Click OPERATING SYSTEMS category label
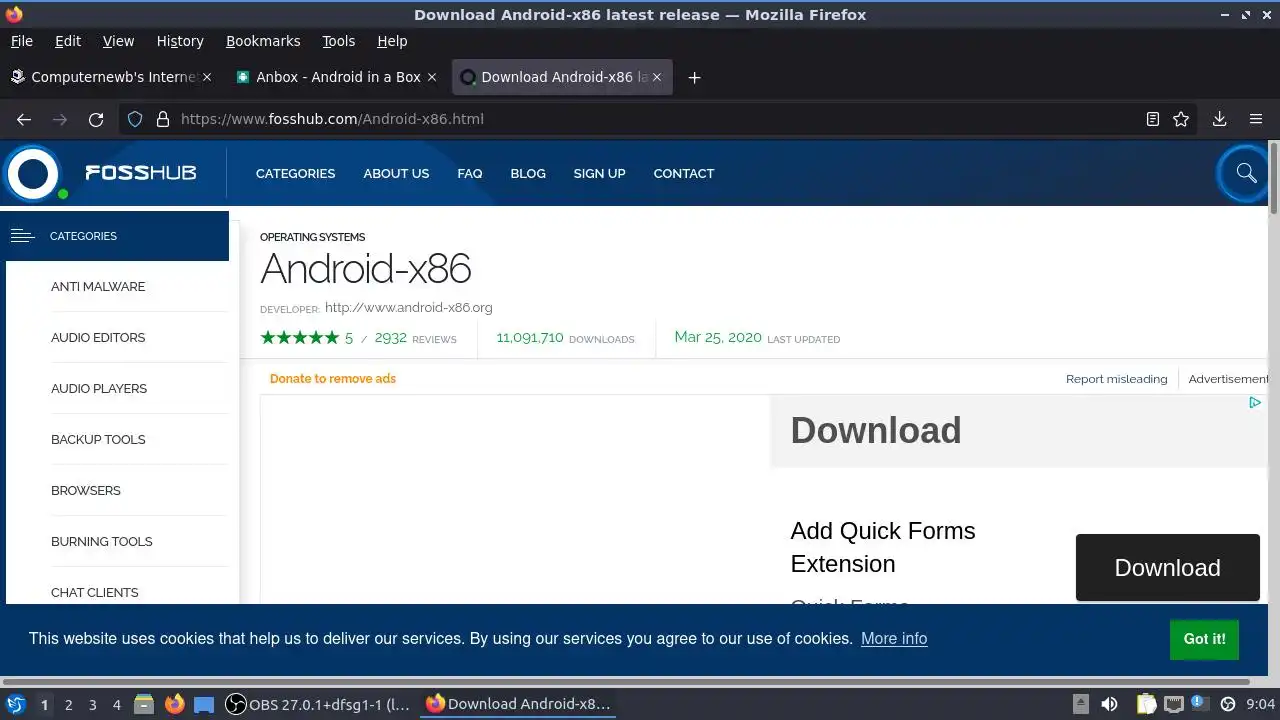 click(x=312, y=237)
